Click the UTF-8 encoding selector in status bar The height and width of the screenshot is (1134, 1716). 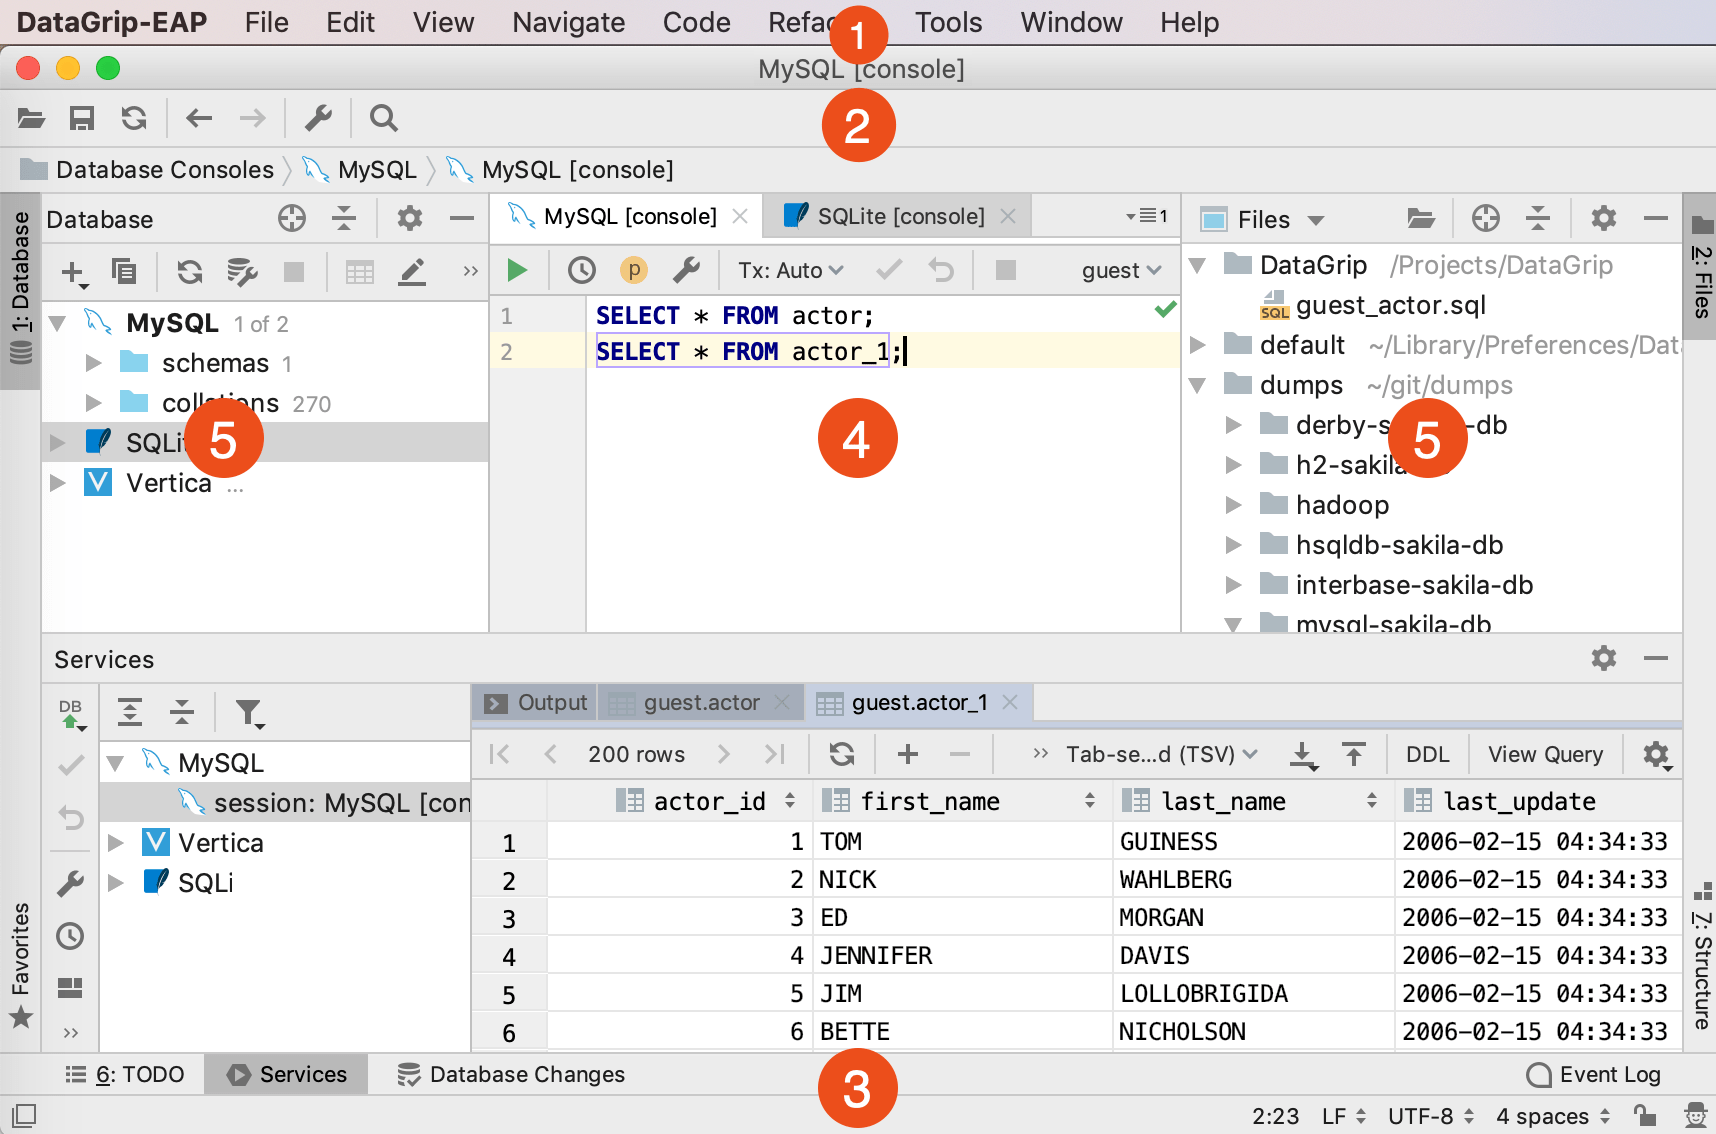click(x=1431, y=1116)
